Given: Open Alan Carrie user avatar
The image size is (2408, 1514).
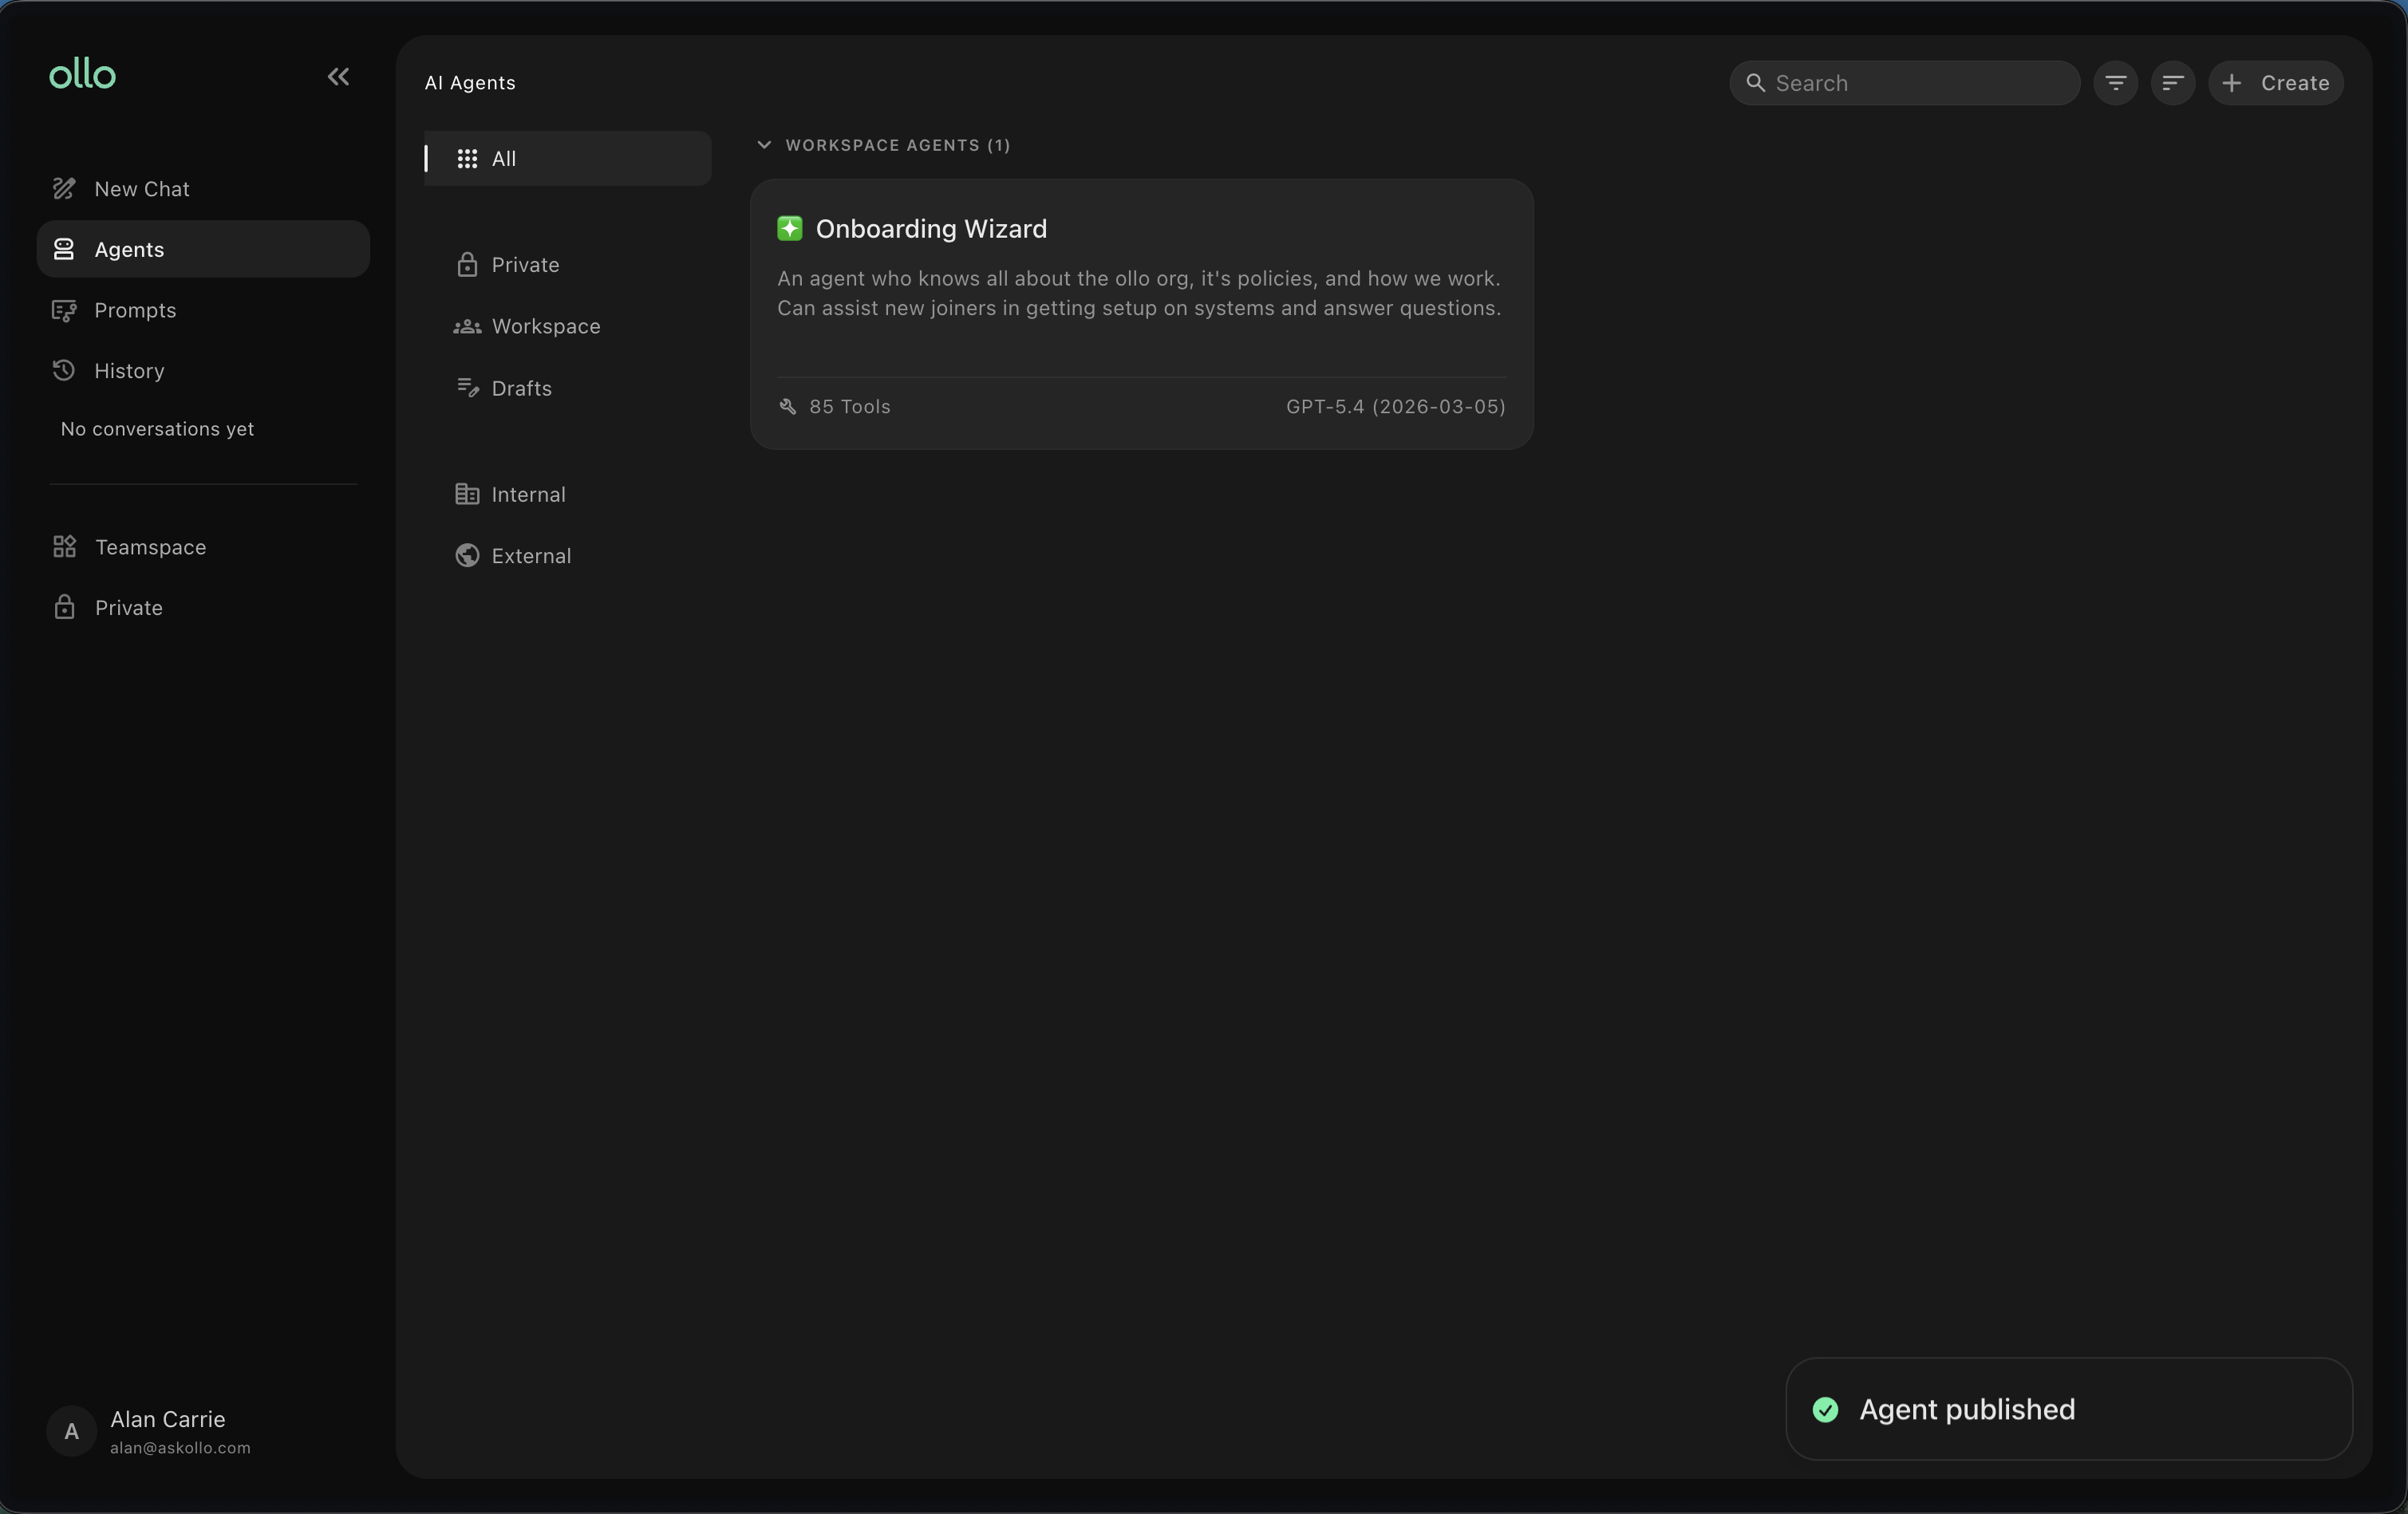Looking at the screenshot, I should point(71,1431).
